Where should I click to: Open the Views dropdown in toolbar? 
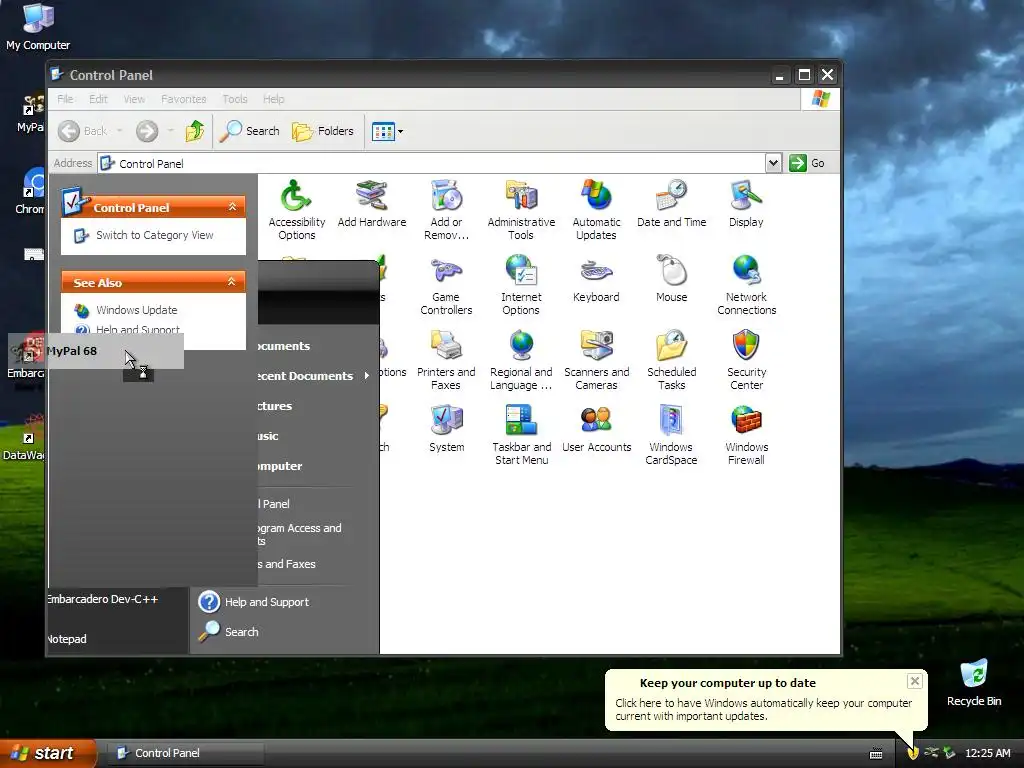pyautogui.click(x=387, y=131)
